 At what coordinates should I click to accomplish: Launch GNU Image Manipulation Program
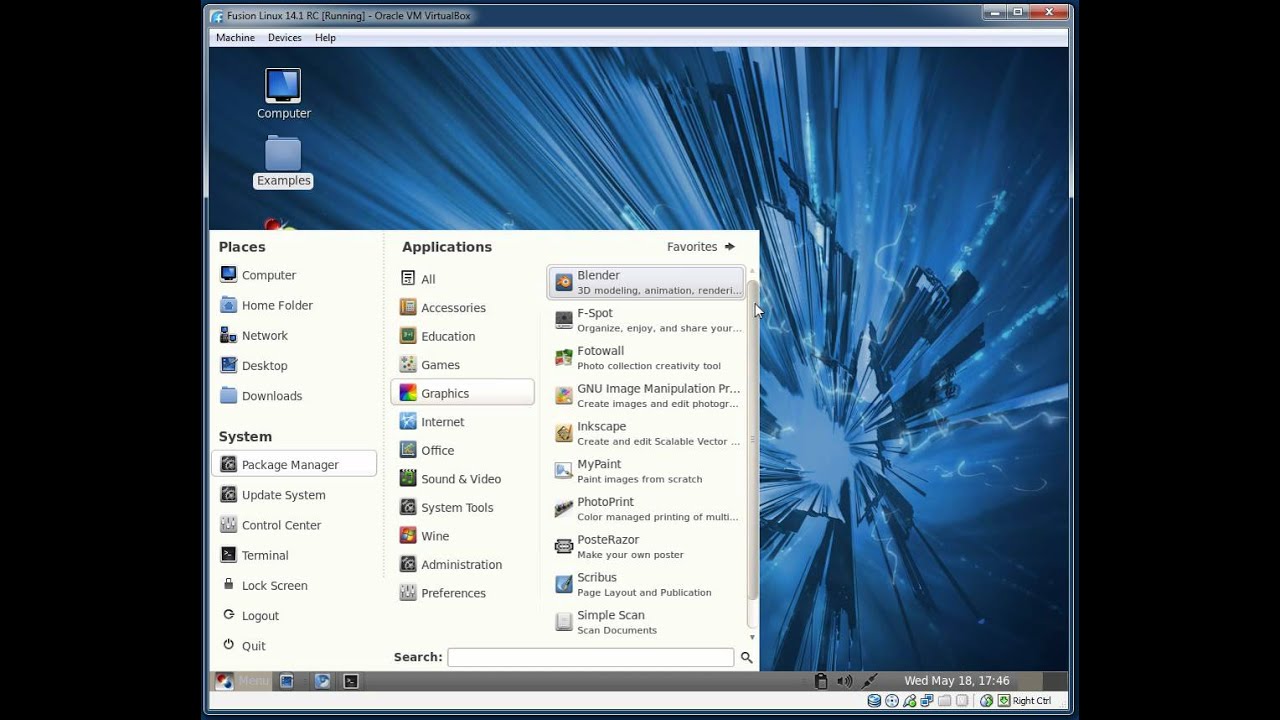pos(646,396)
